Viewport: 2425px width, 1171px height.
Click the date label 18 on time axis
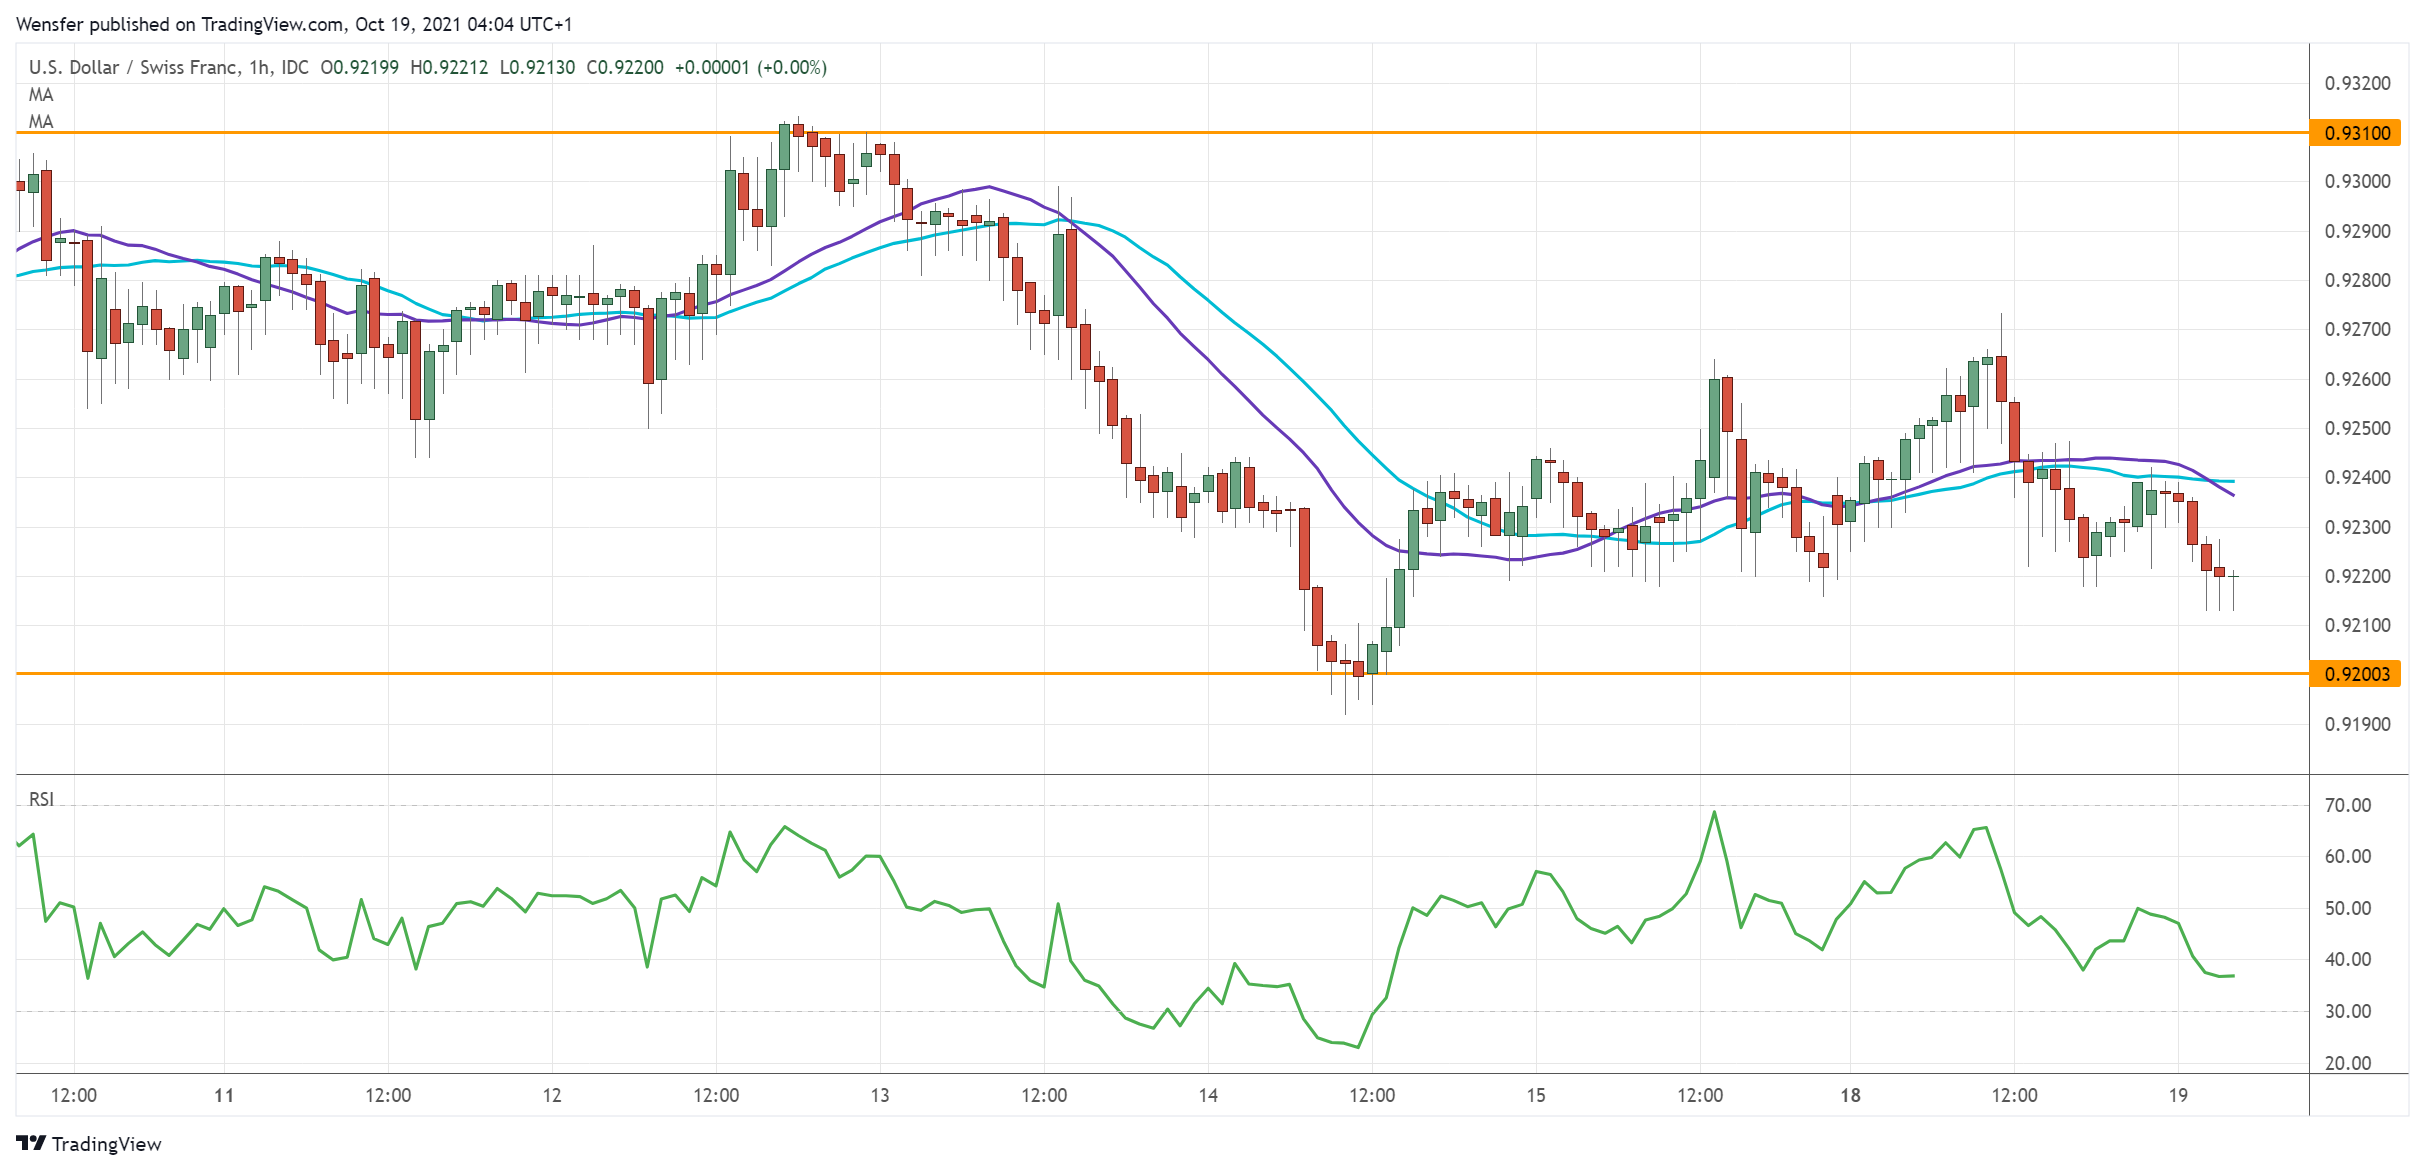[1850, 1095]
